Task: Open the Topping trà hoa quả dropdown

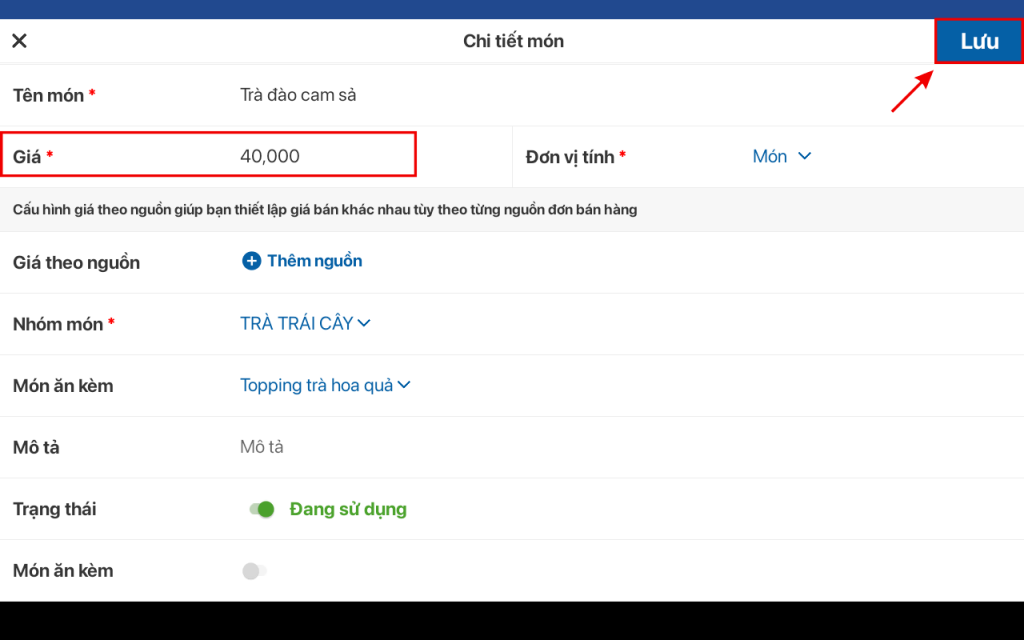Action: point(317,385)
